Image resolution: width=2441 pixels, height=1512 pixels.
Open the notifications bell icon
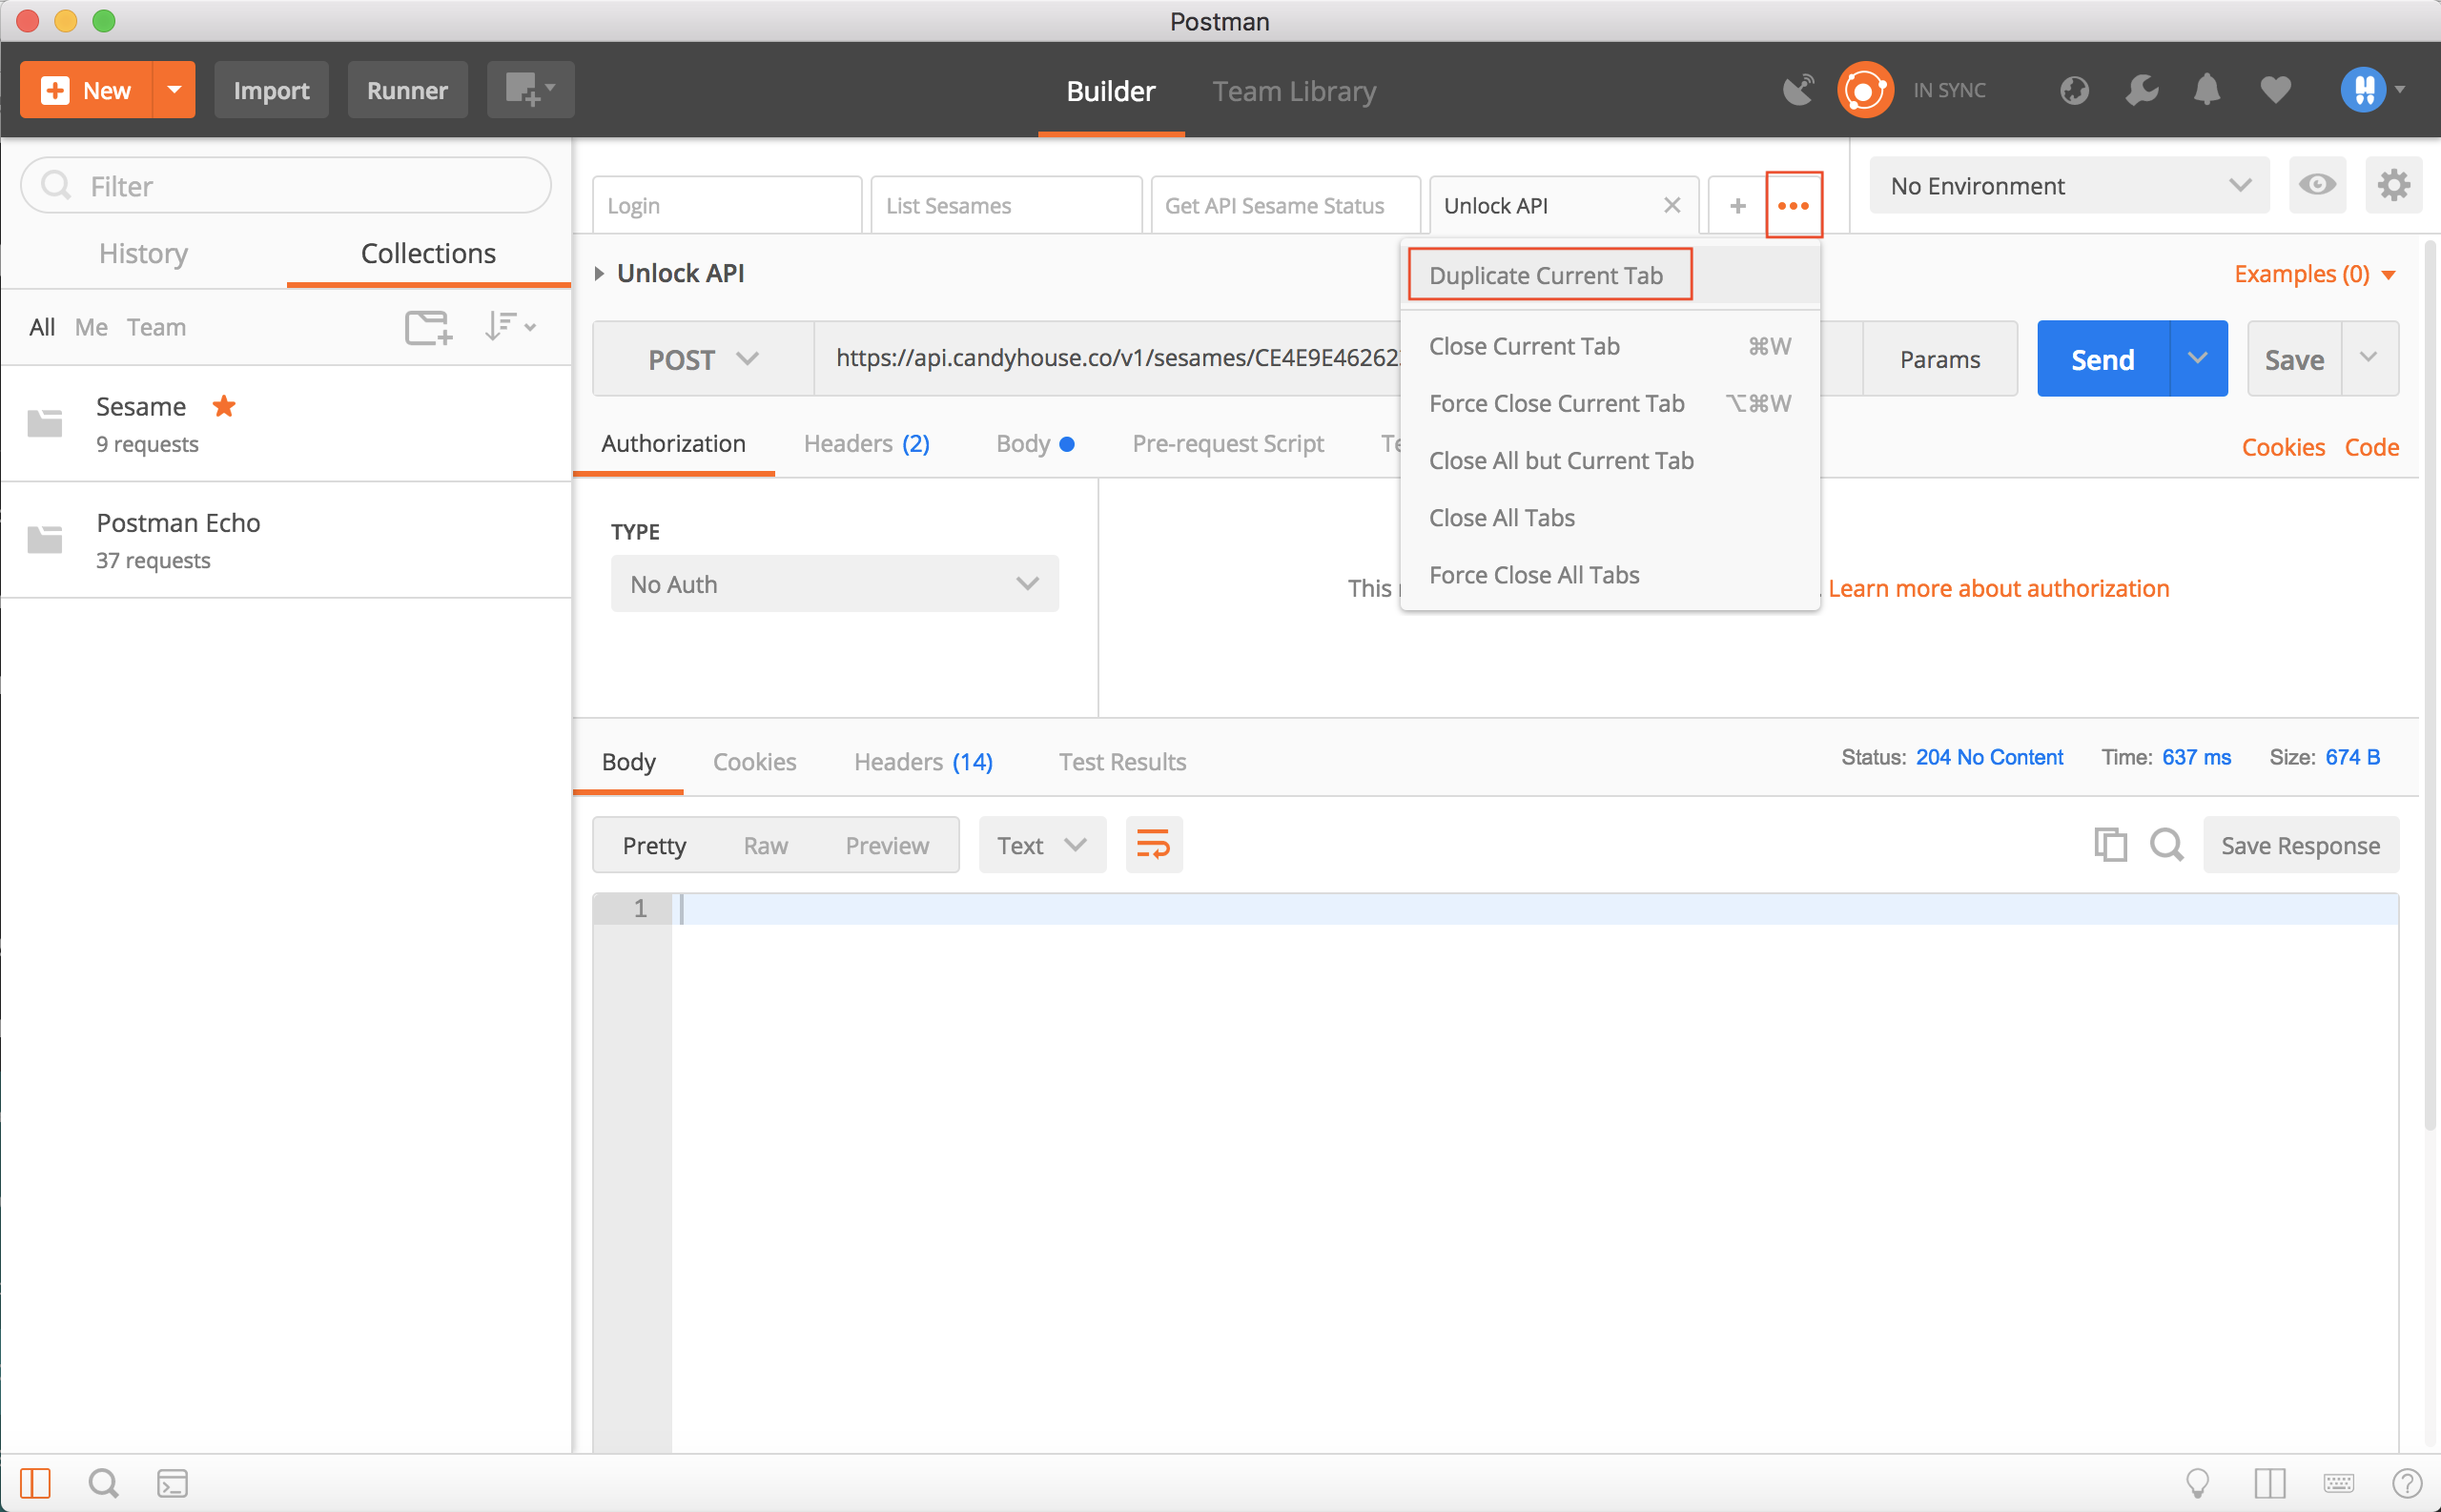point(2207,91)
